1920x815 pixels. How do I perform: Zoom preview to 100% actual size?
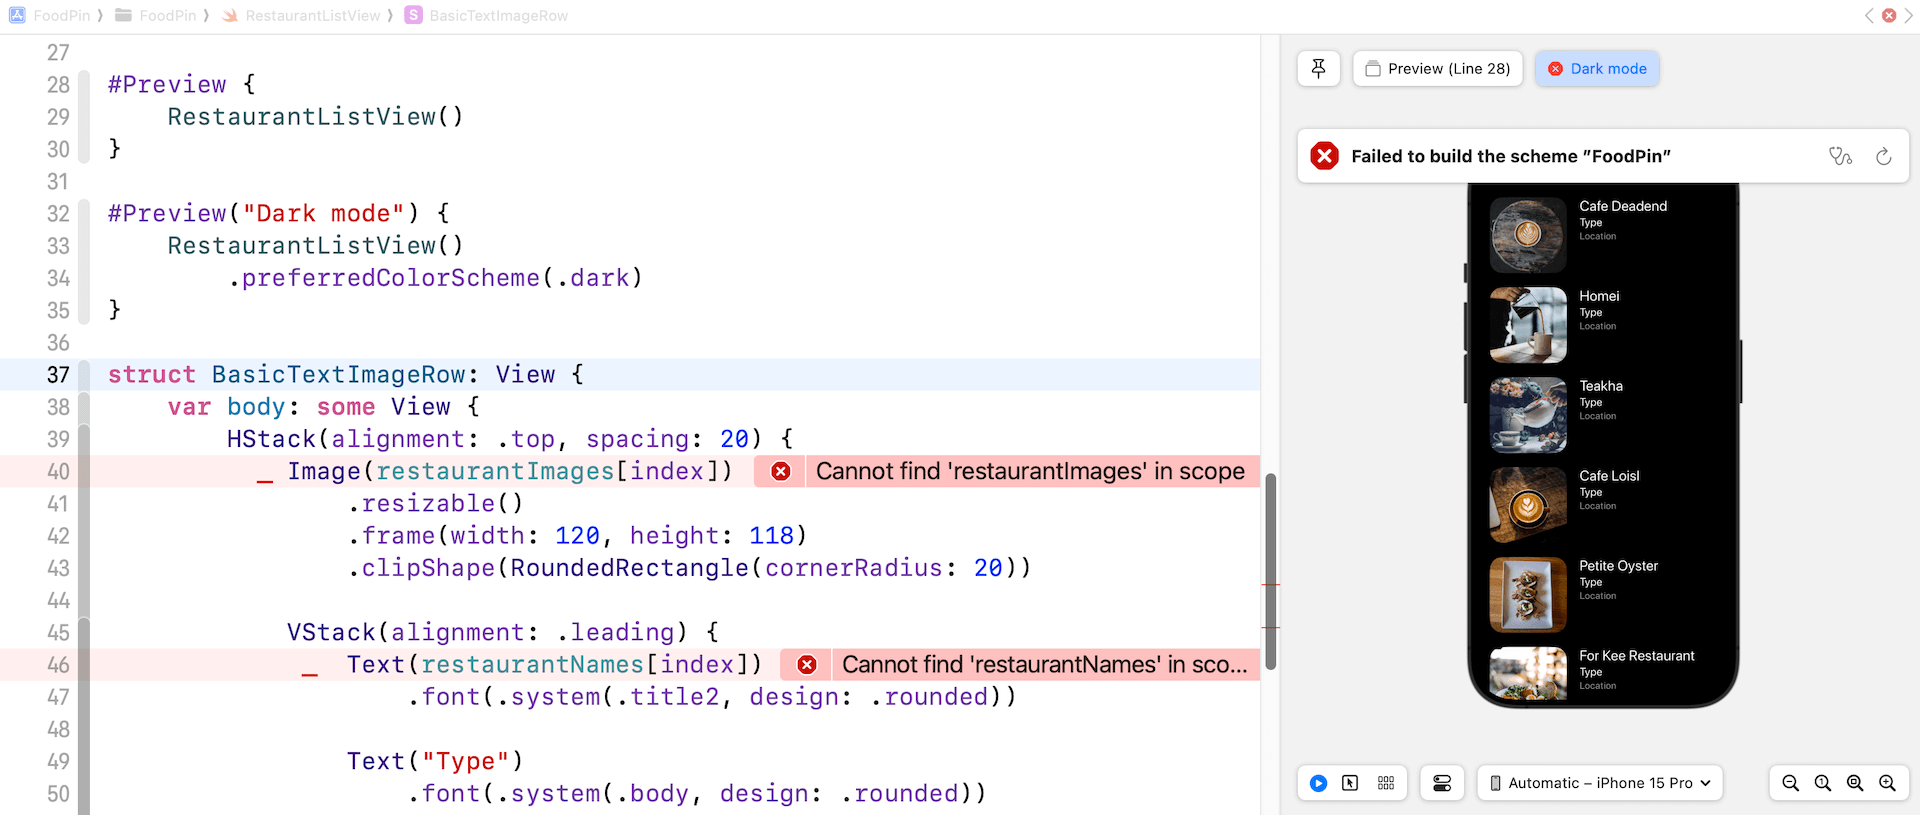click(1822, 783)
